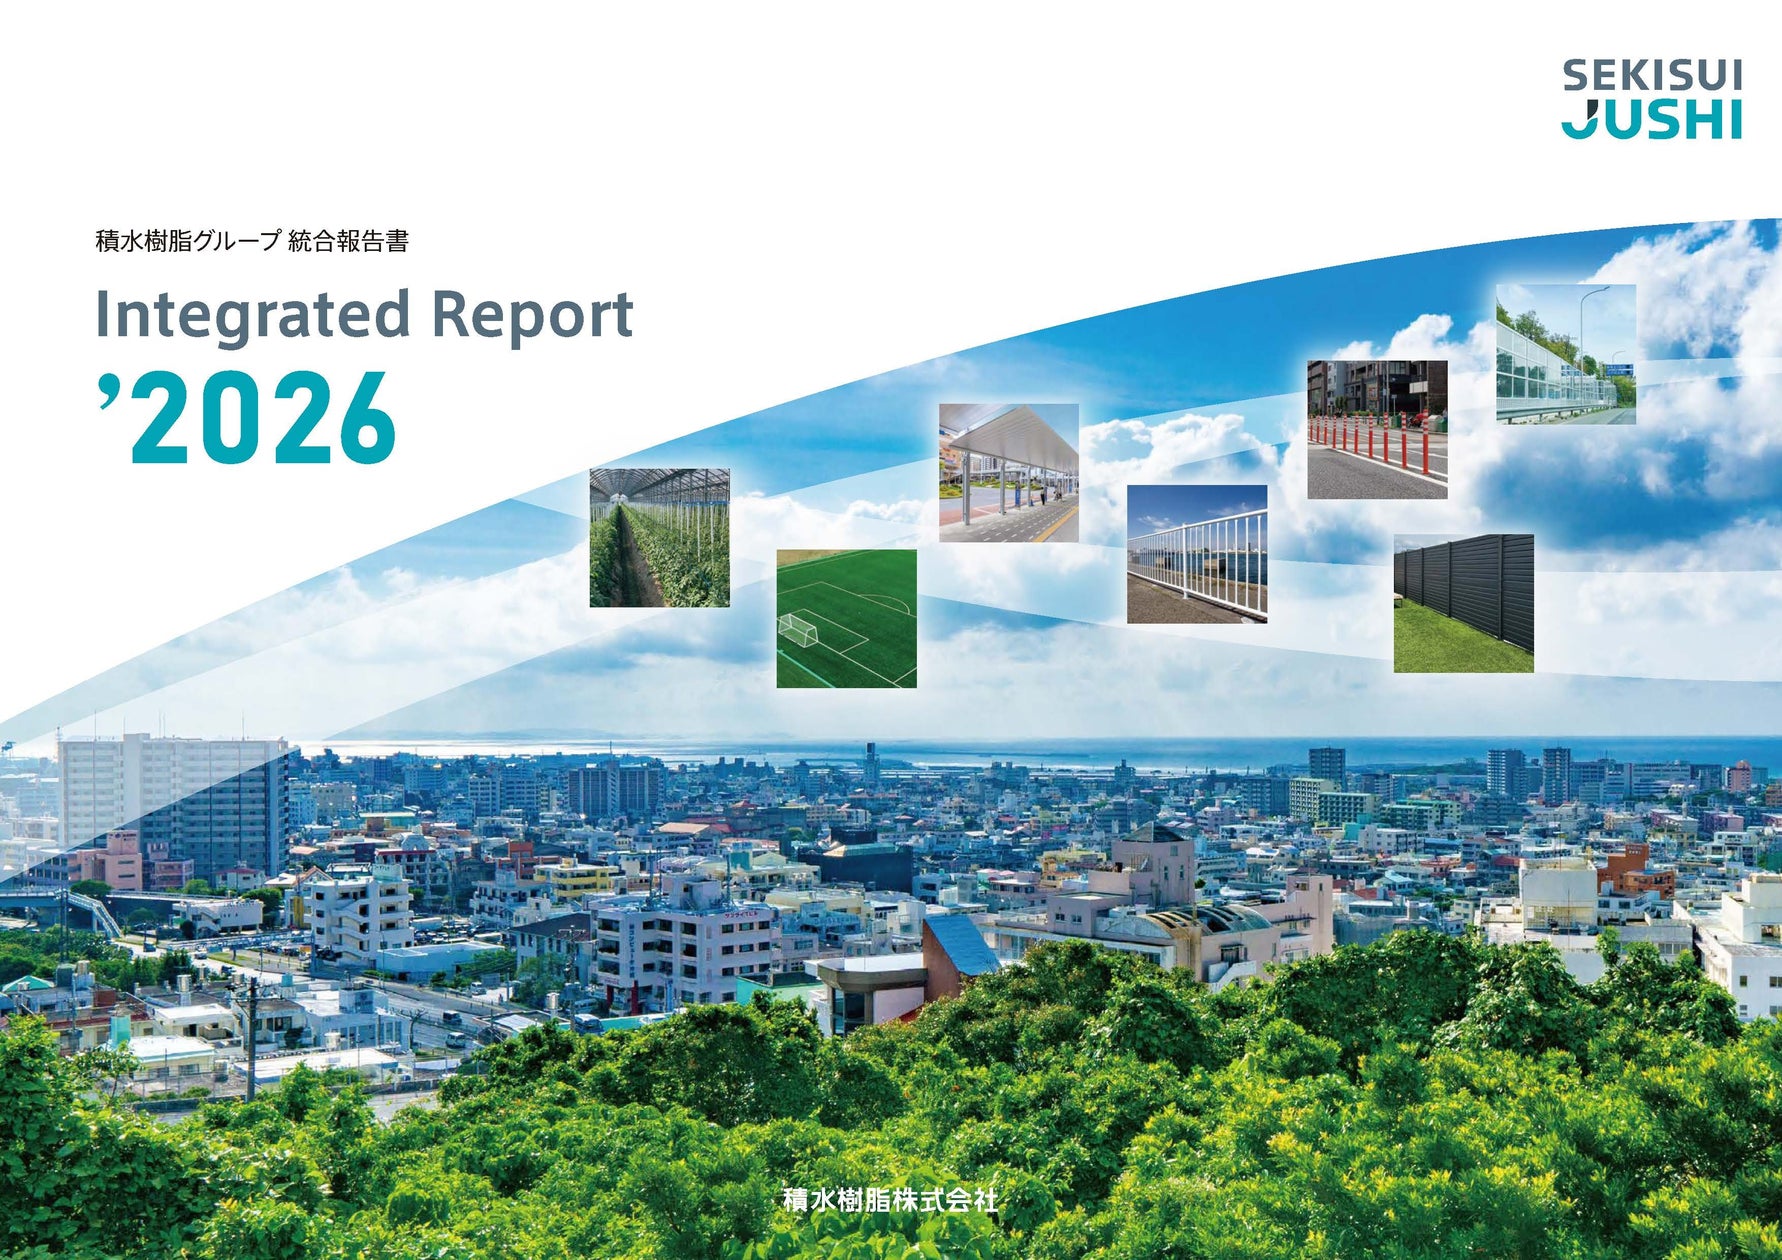Image resolution: width=1782 pixels, height=1260 pixels.
Task: Select the orange road bollards photo
Action: pos(1378,429)
